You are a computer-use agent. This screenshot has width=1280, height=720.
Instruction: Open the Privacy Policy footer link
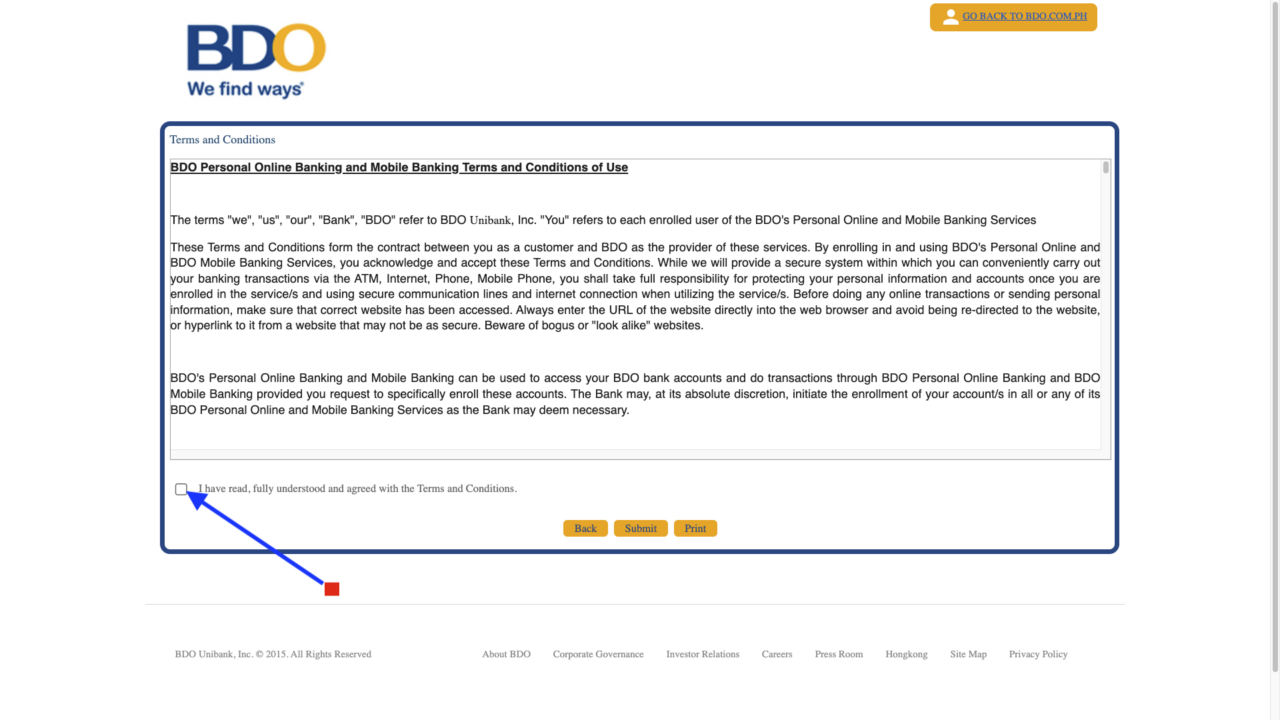[x=1038, y=654]
